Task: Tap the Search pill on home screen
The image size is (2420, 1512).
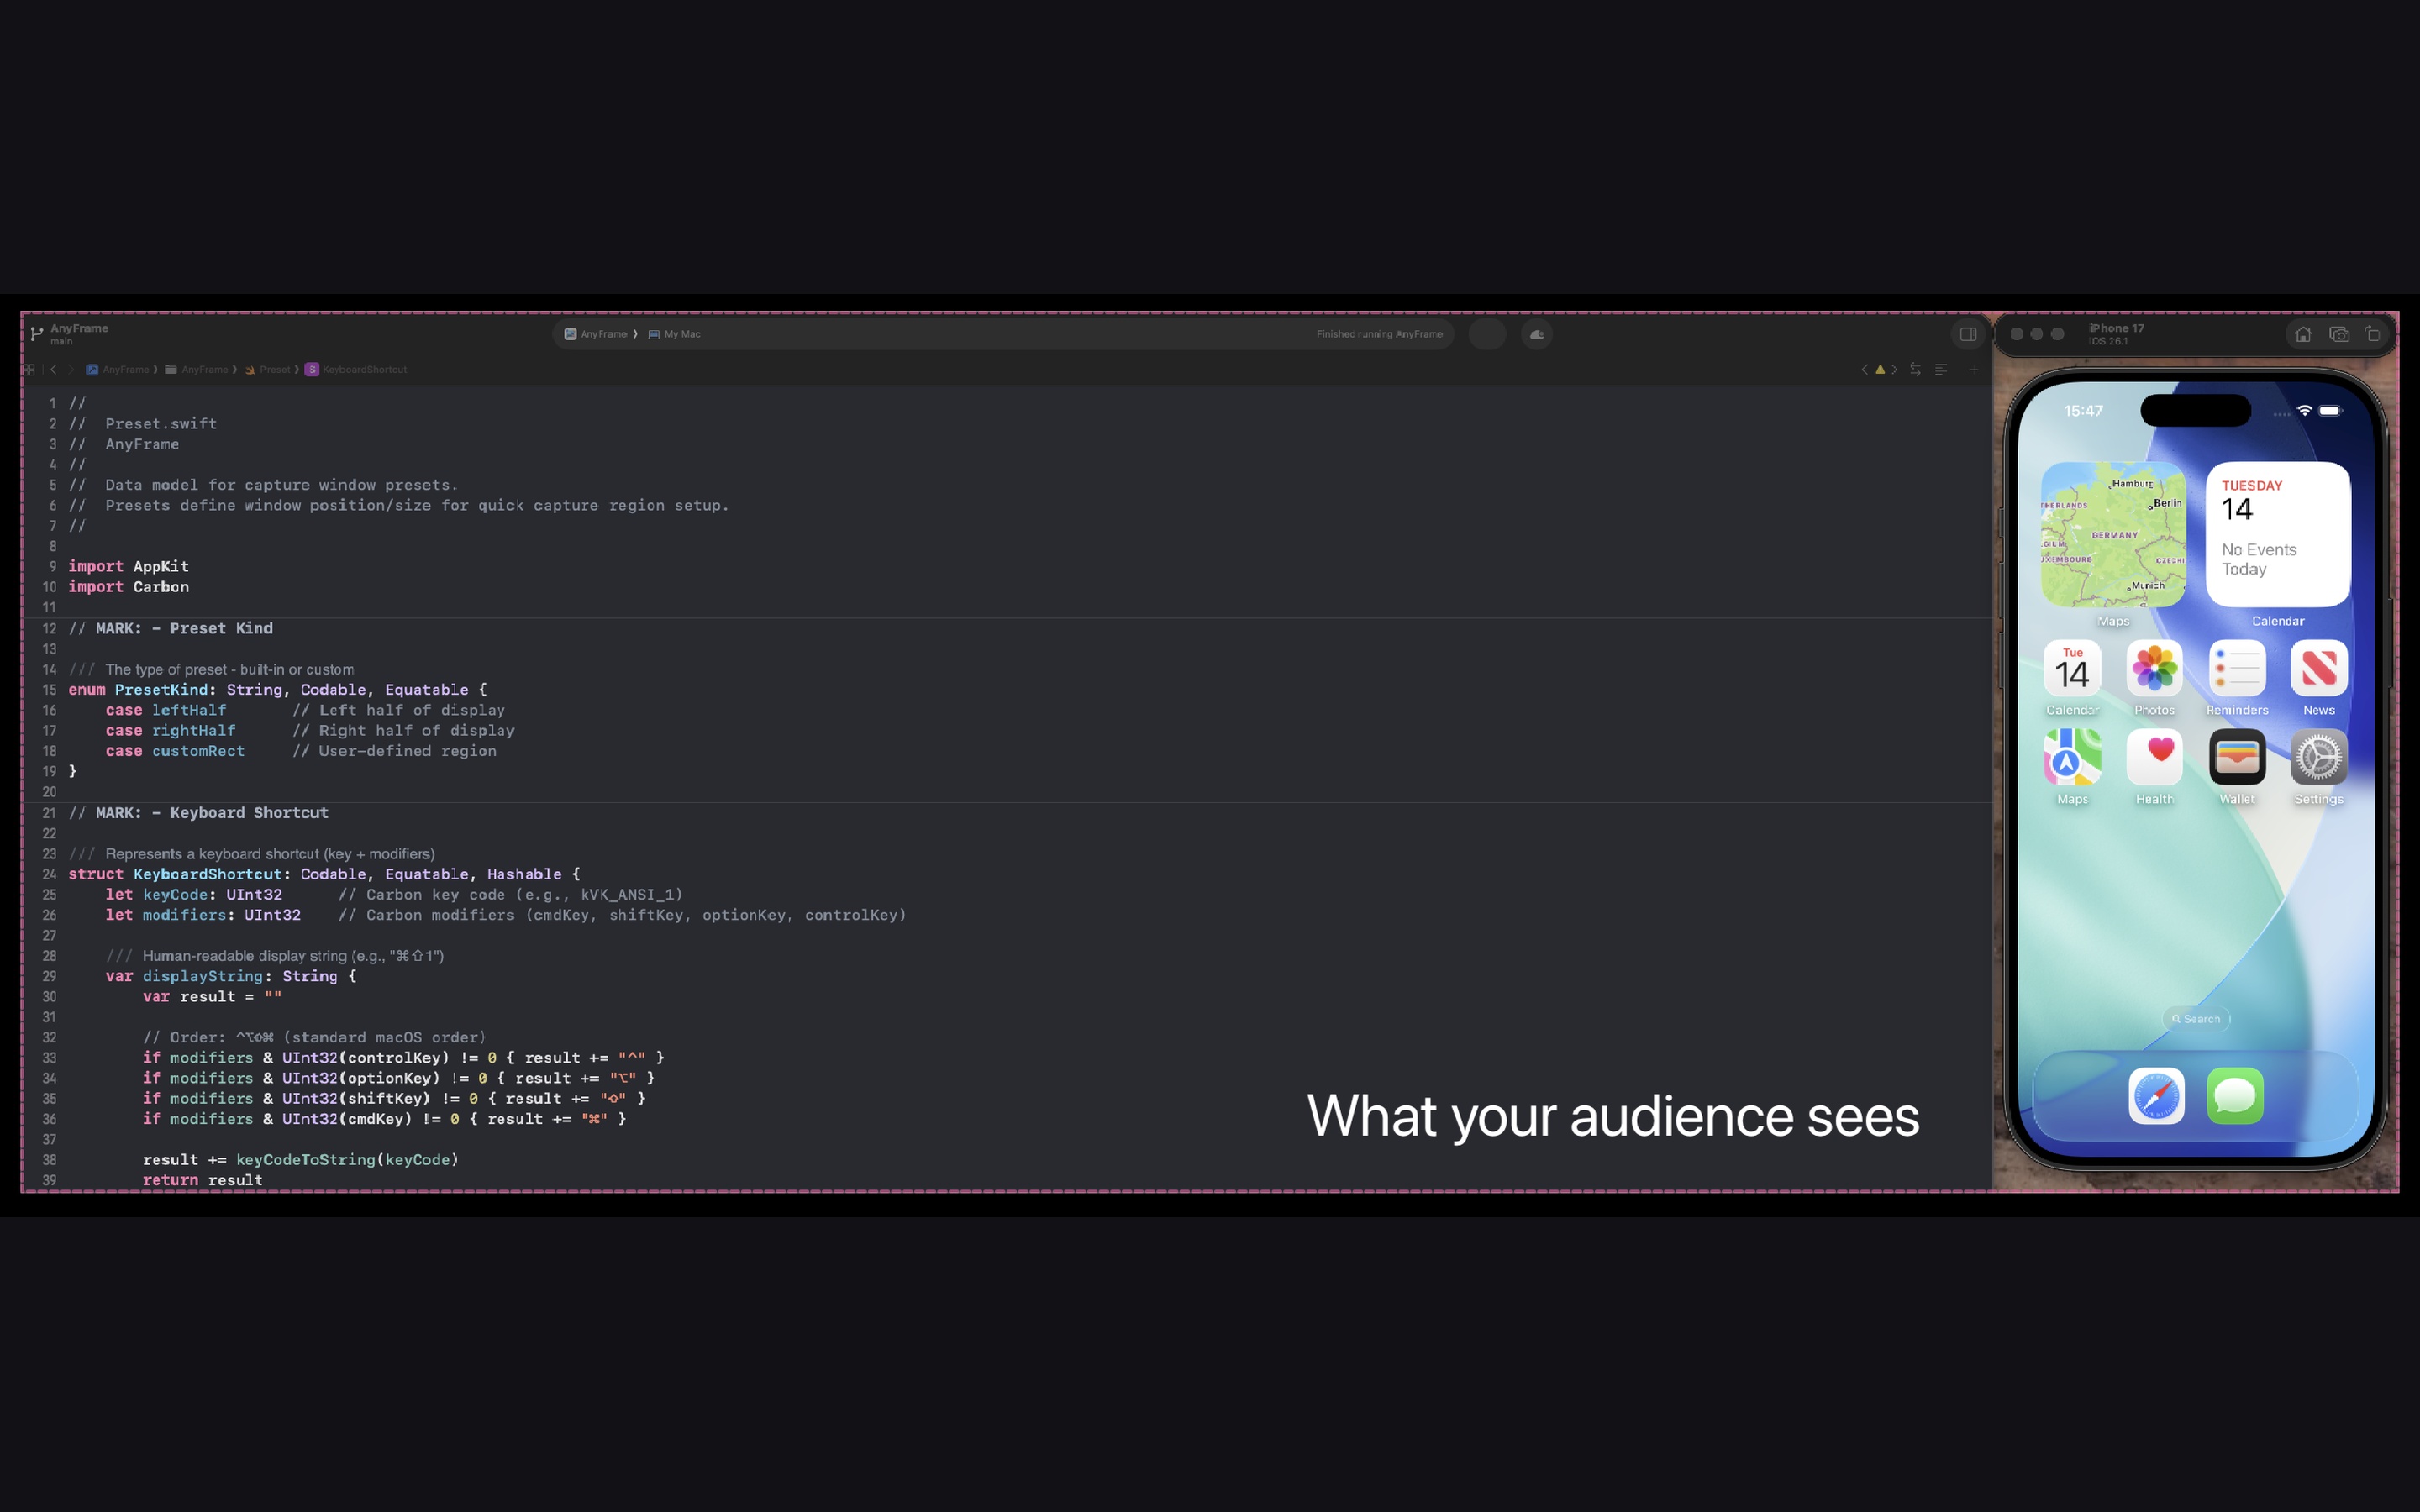Action: [2196, 1019]
